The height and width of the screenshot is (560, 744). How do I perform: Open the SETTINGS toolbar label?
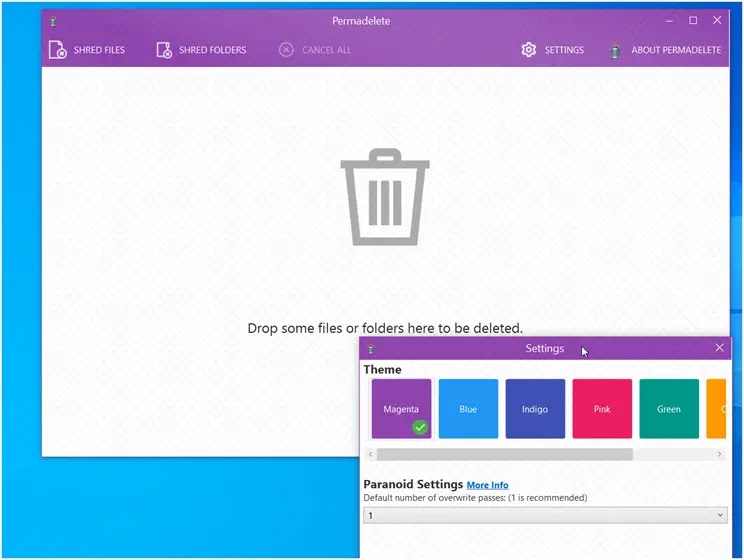pos(564,50)
